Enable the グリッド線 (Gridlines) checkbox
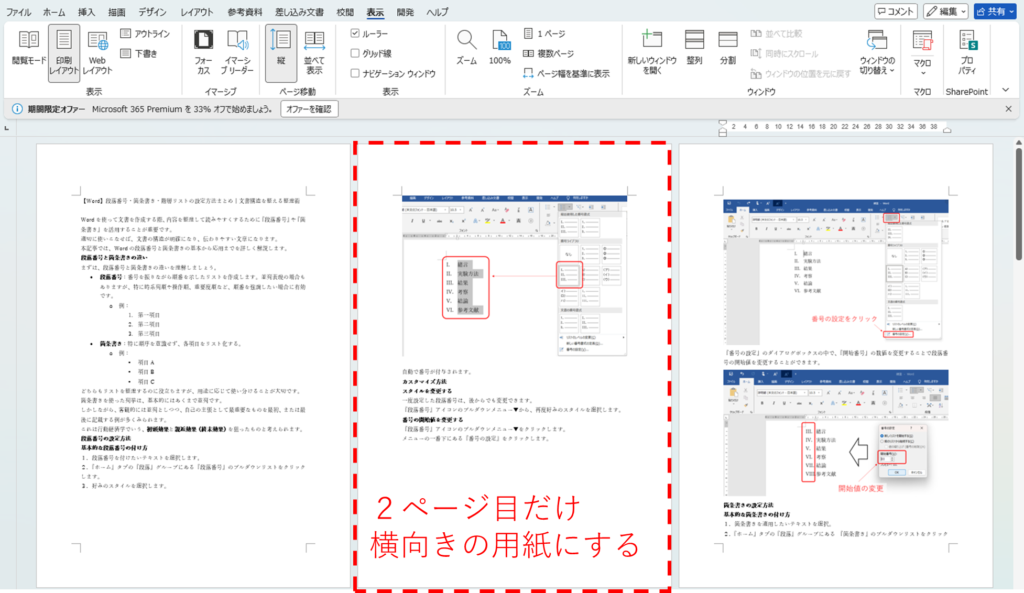 click(356, 53)
